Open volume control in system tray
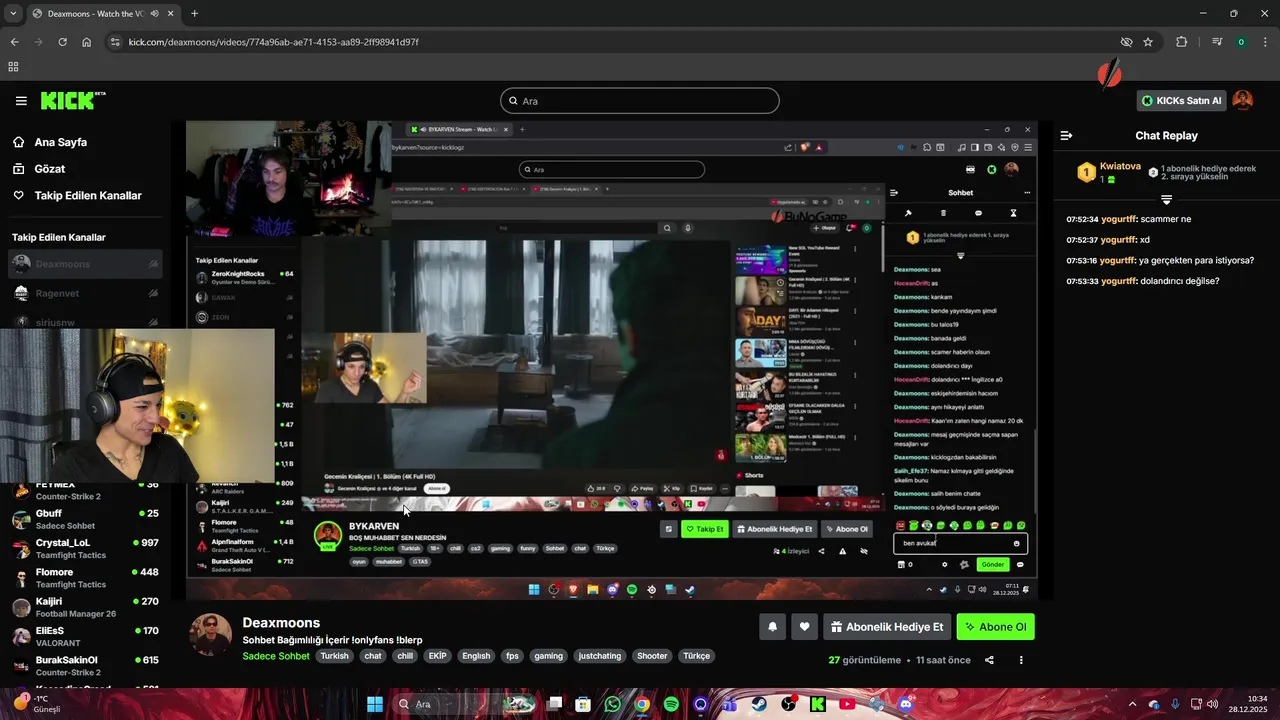Image resolution: width=1280 pixels, height=720 pixels. 1213,704
